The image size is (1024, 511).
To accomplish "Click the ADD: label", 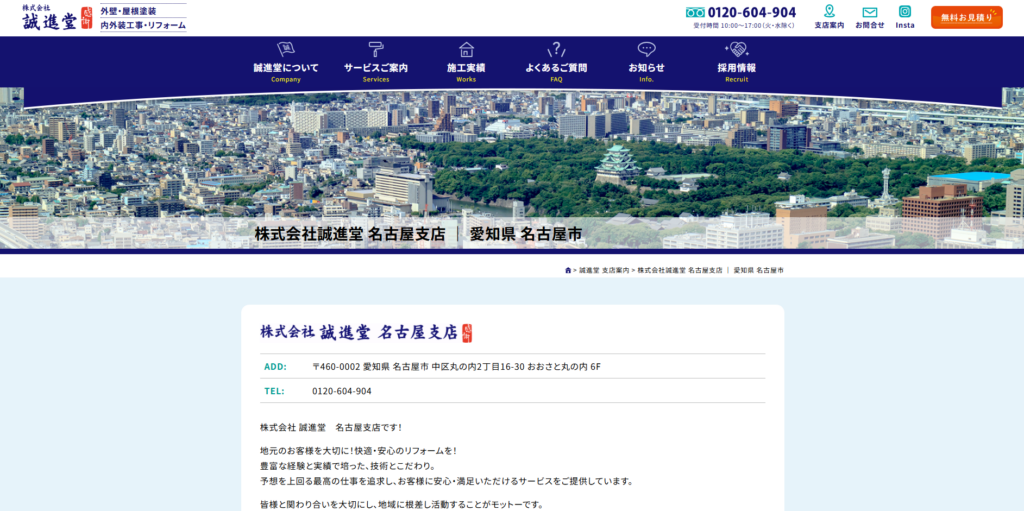I will 275,367.
